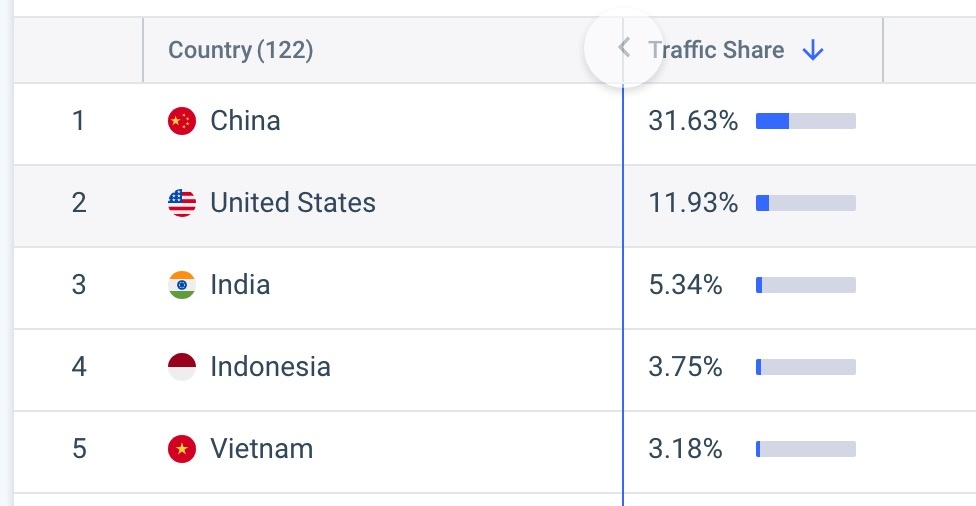
Task: Click the 5.34% traffic share value
Action: coord(685,286)
